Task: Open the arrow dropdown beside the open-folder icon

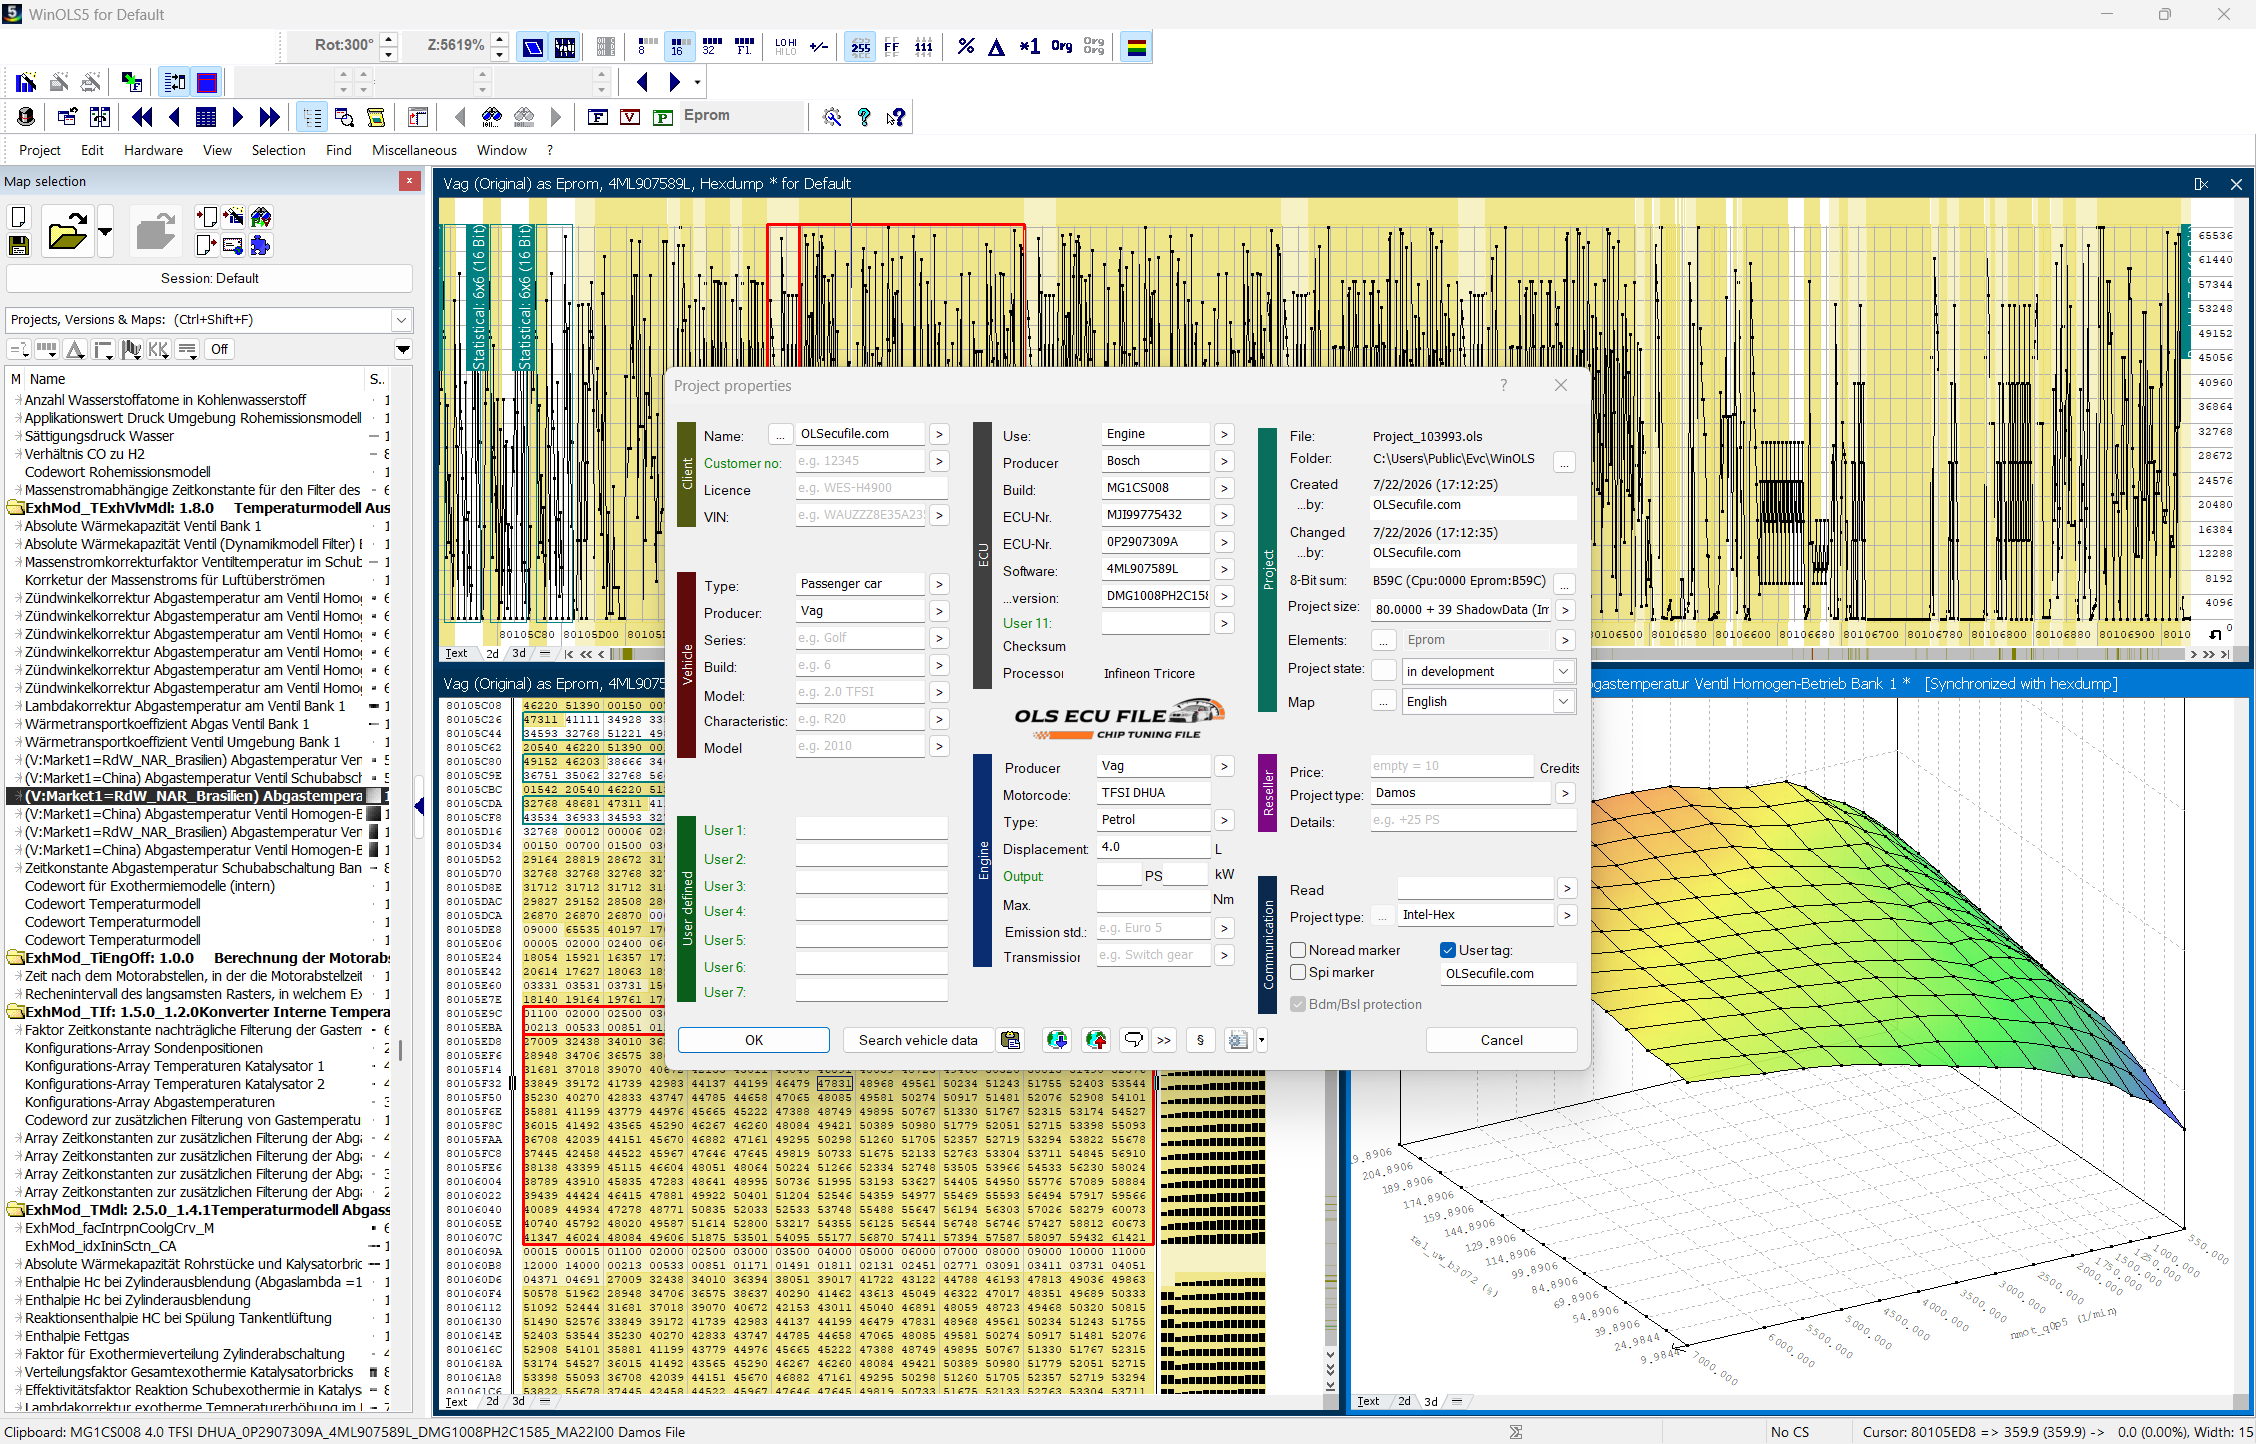Action: click(x=105, y=232)
